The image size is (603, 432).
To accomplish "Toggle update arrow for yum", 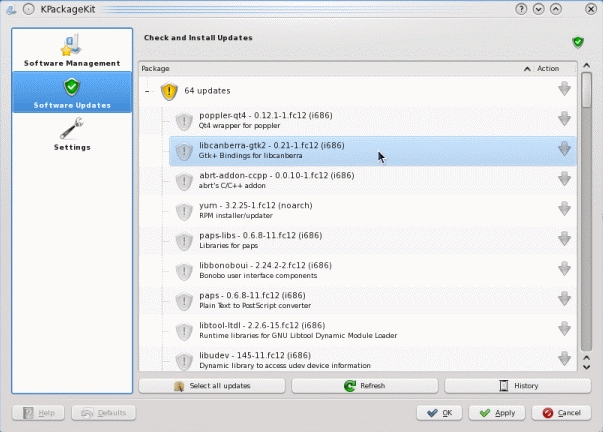I will tap(564, 208).
